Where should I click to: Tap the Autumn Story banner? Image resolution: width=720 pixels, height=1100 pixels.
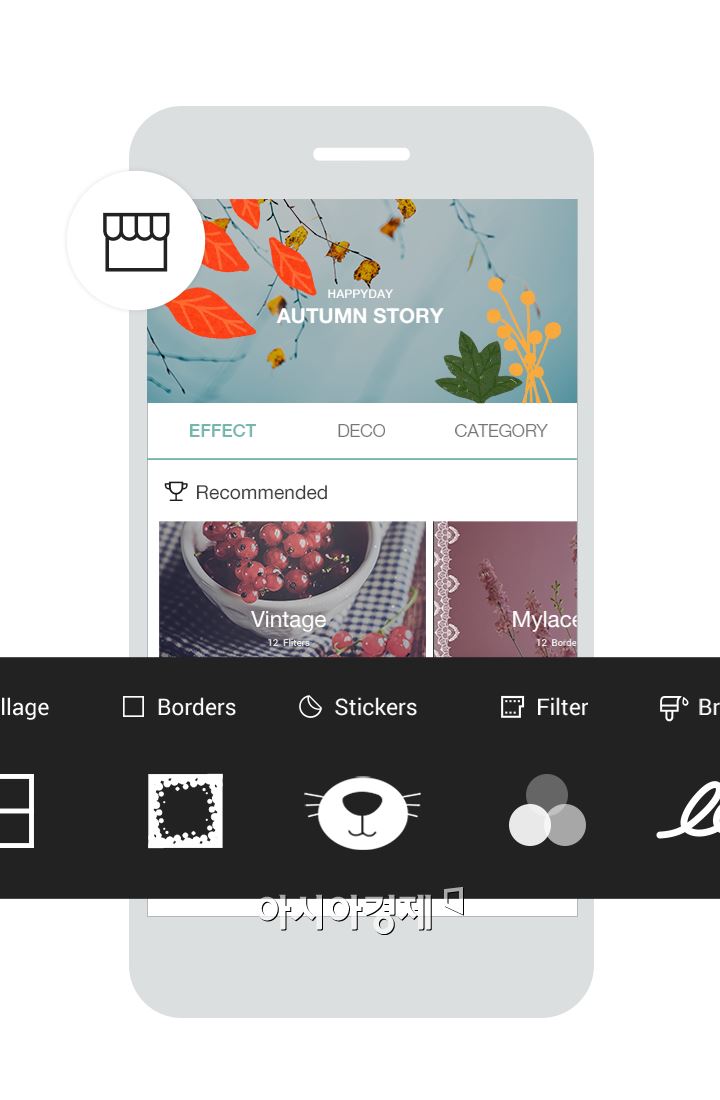pyautogui.click(x=362, y=301)
